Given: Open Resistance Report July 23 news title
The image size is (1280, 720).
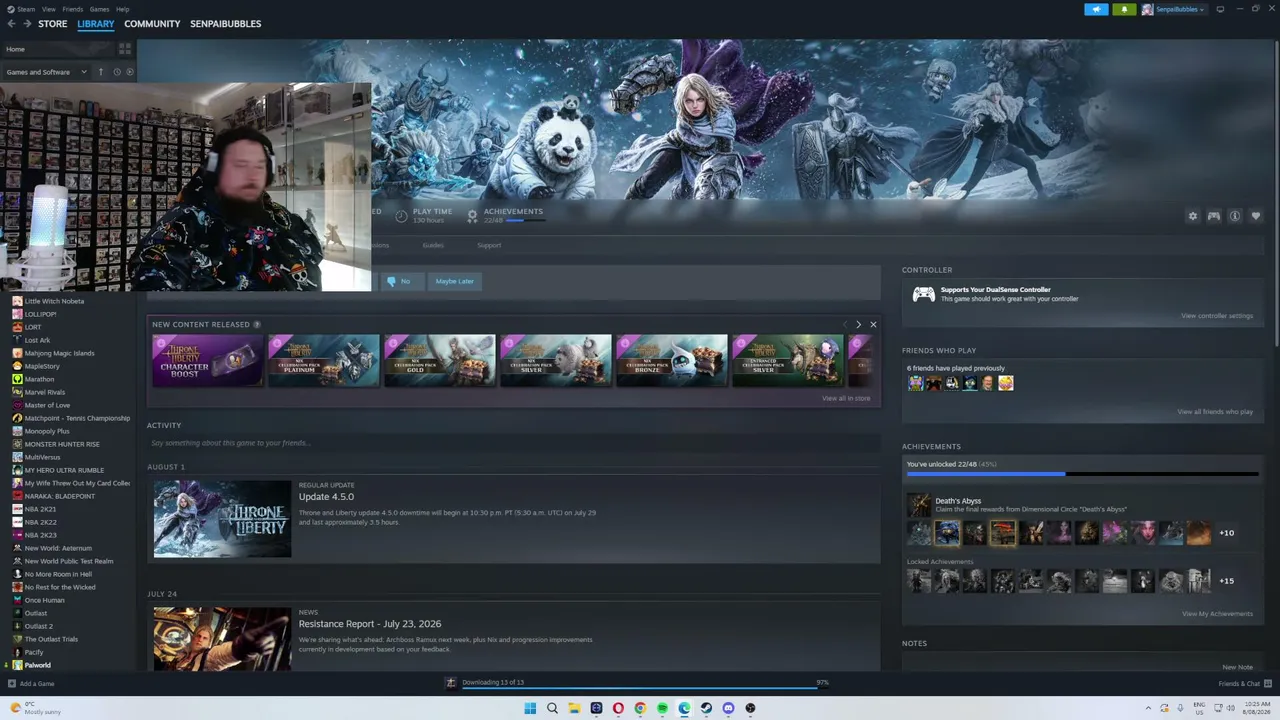Looking at the screenshot, I should click(370, 624).
